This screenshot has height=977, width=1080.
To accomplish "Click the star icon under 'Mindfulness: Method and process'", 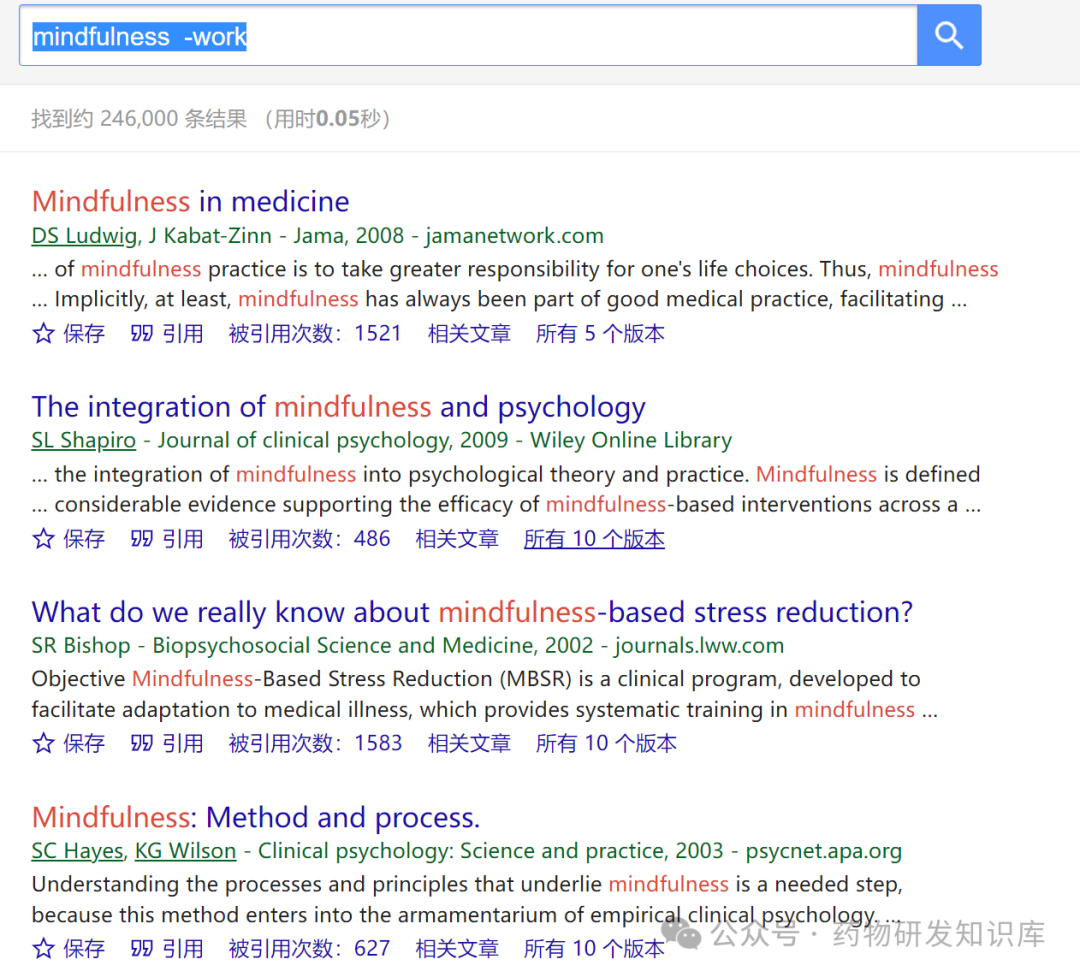I will 41,947.
